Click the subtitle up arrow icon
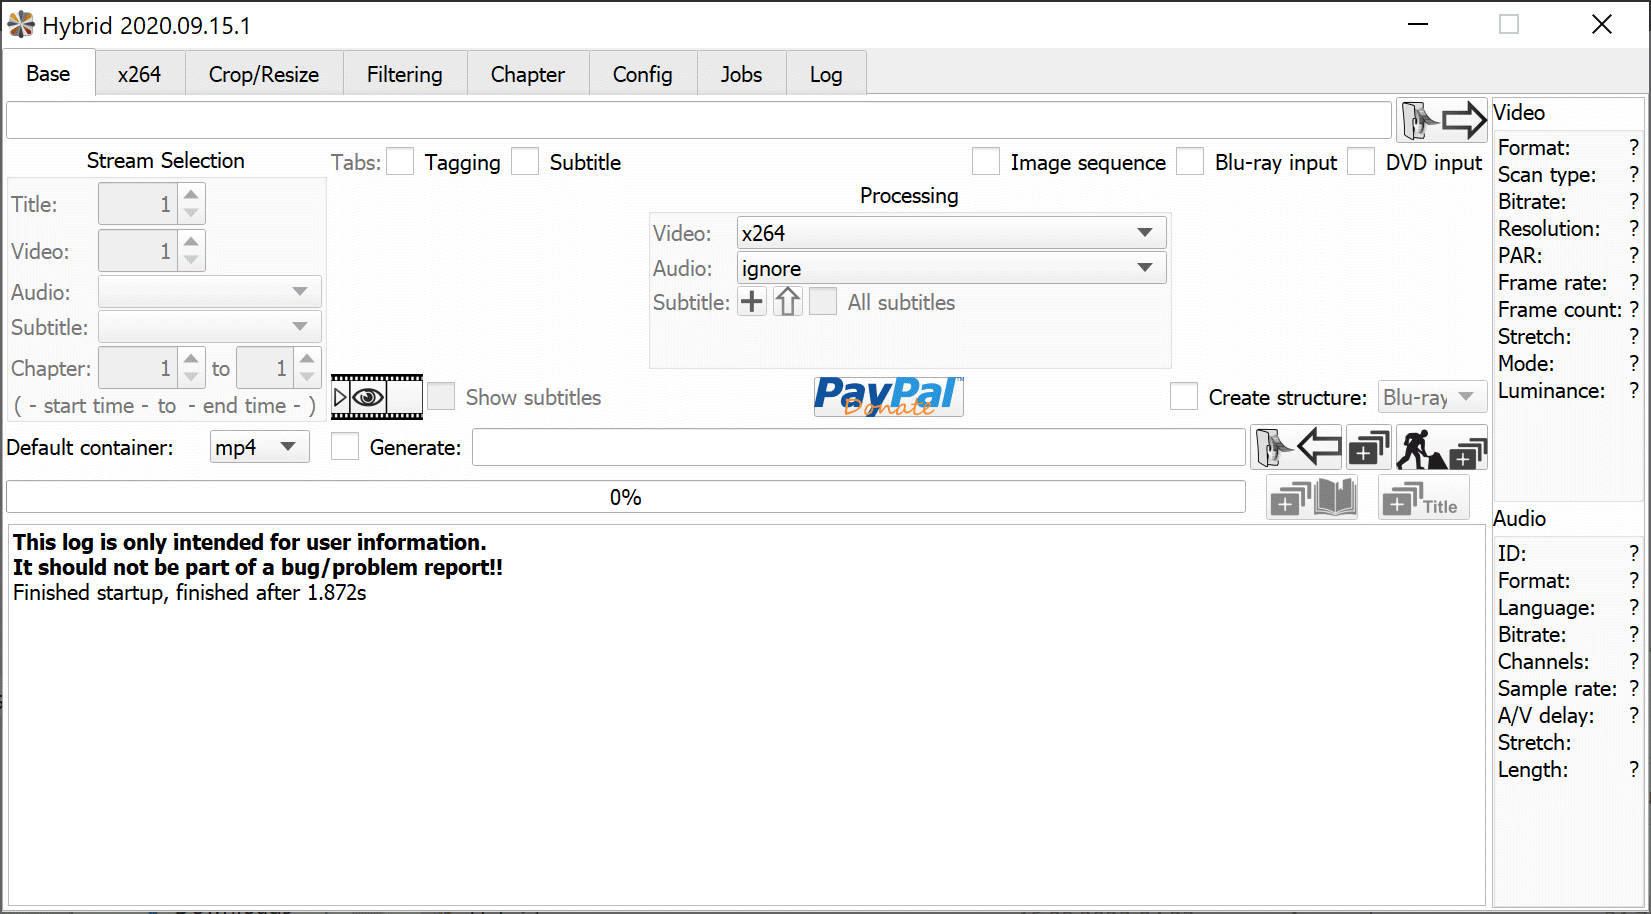The height and width of the screenshot is (914, 1651). click(788, 302)
